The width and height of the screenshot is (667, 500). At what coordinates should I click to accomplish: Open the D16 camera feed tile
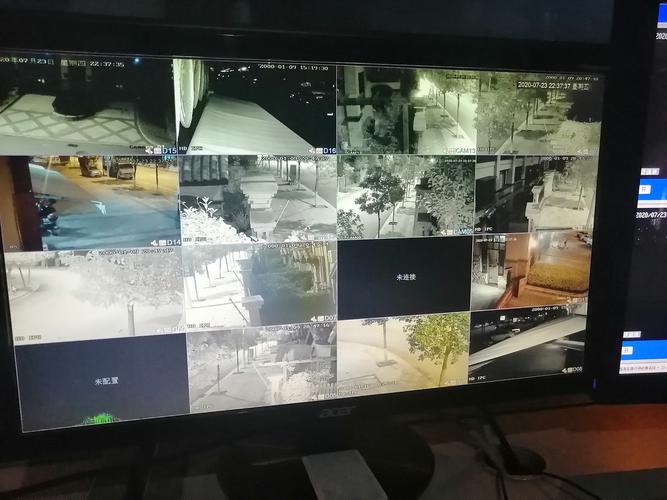pos(256,107)
